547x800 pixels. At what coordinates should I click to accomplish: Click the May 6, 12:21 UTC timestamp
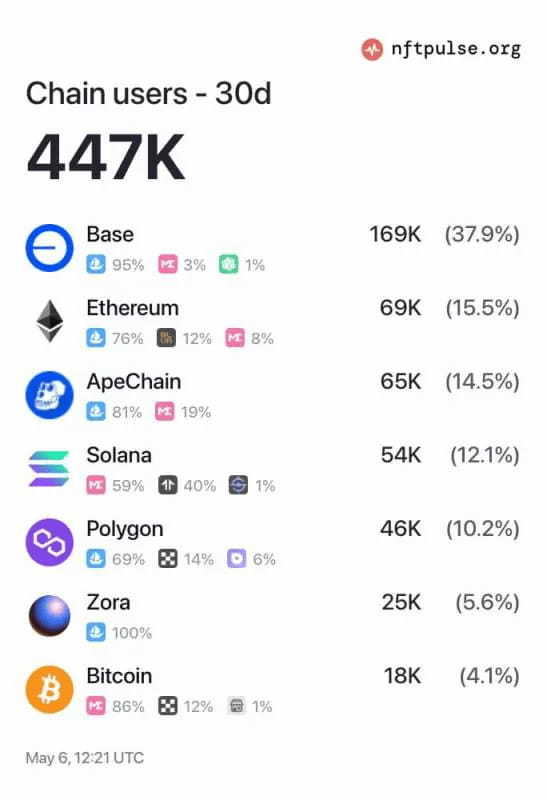coord(85,758)
